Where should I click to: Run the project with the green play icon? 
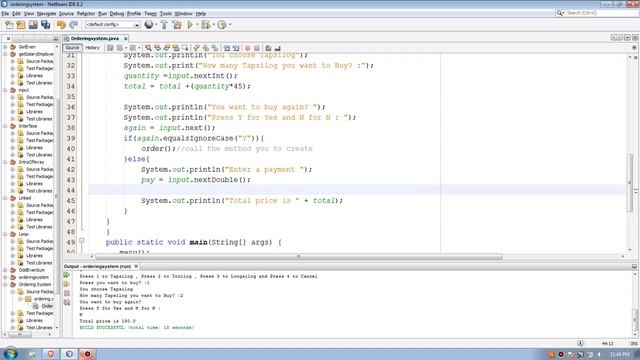point(190,25)
